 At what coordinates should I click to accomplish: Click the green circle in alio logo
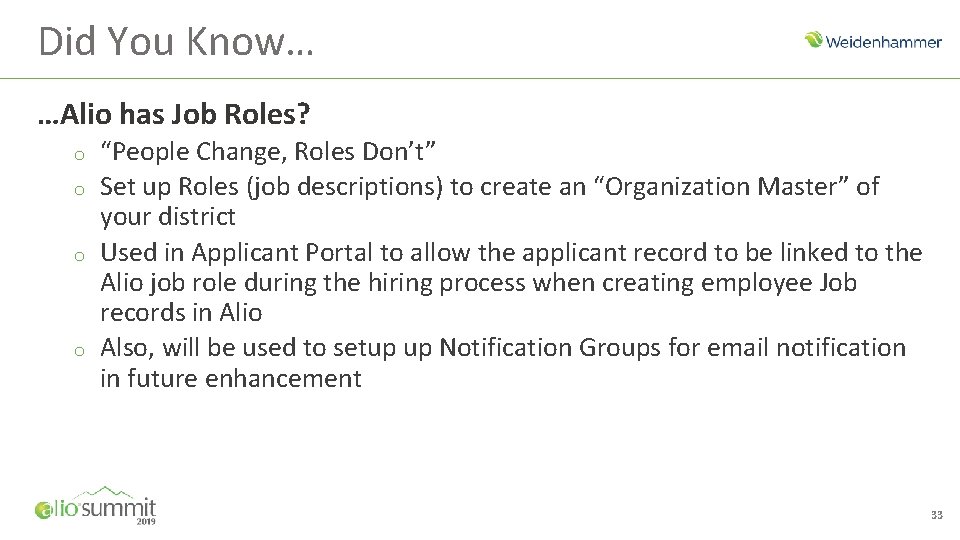tap(42, 511)
